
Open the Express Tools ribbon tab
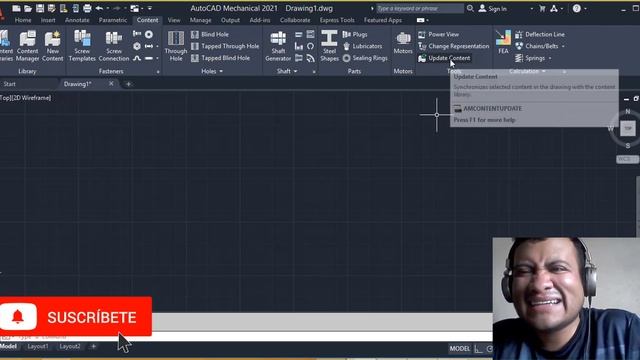point(337,20)
